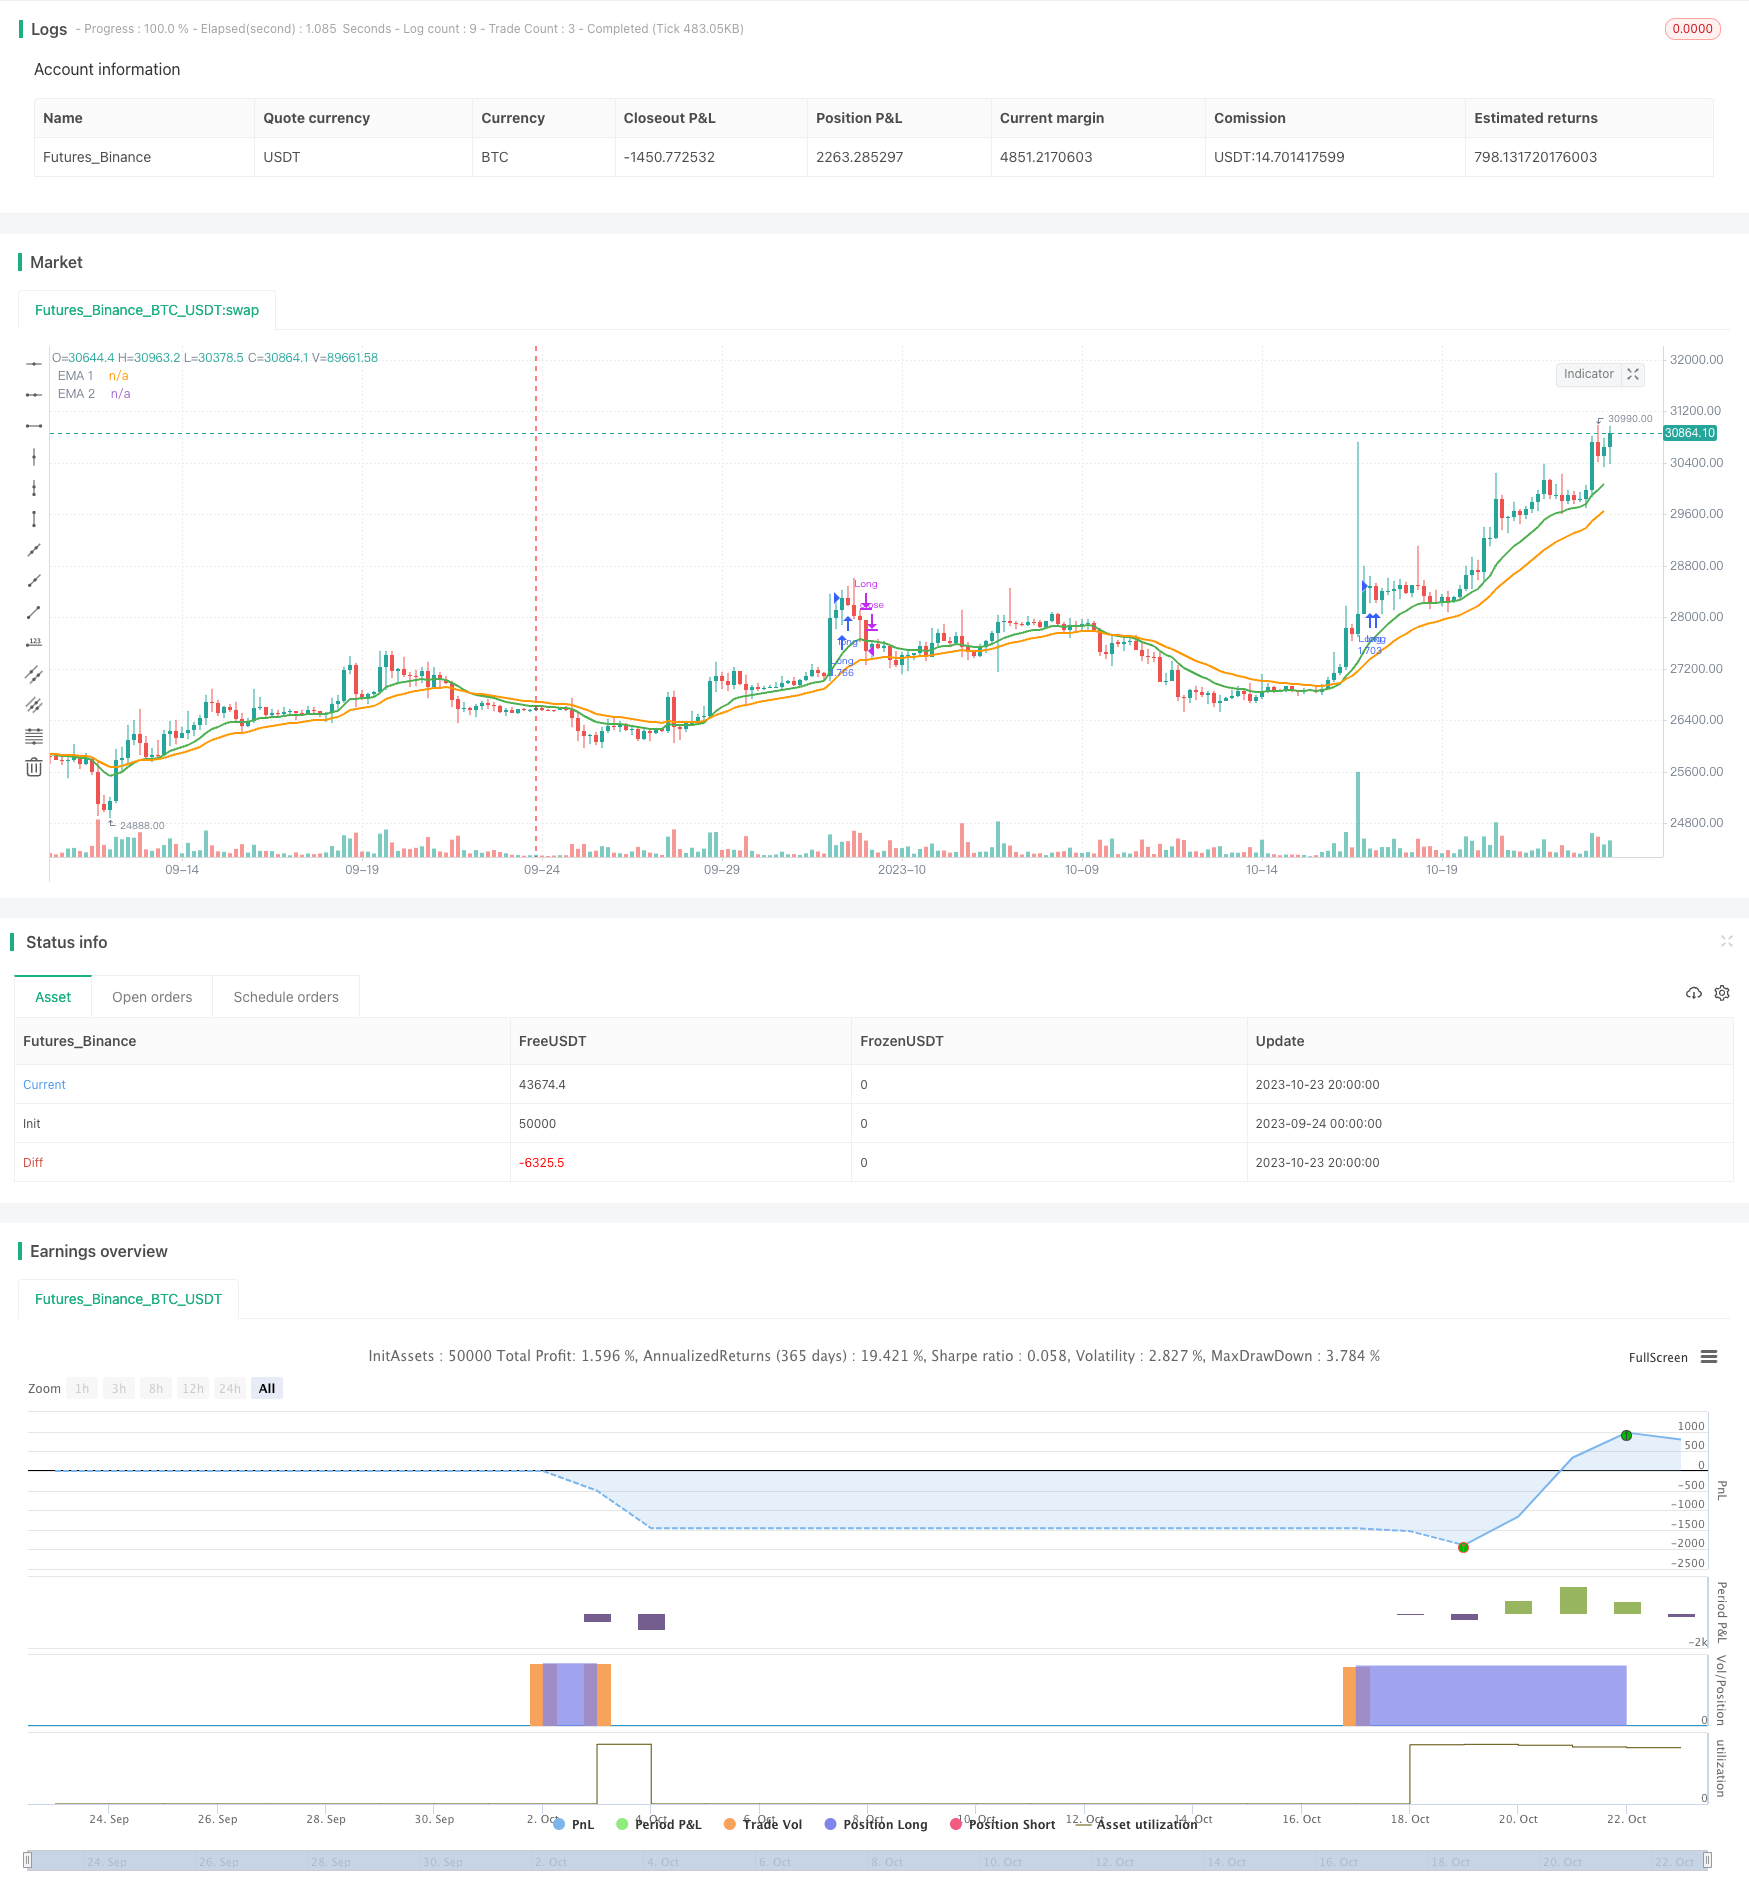Select the vertical straight line drawing tool

coord(34,457)
